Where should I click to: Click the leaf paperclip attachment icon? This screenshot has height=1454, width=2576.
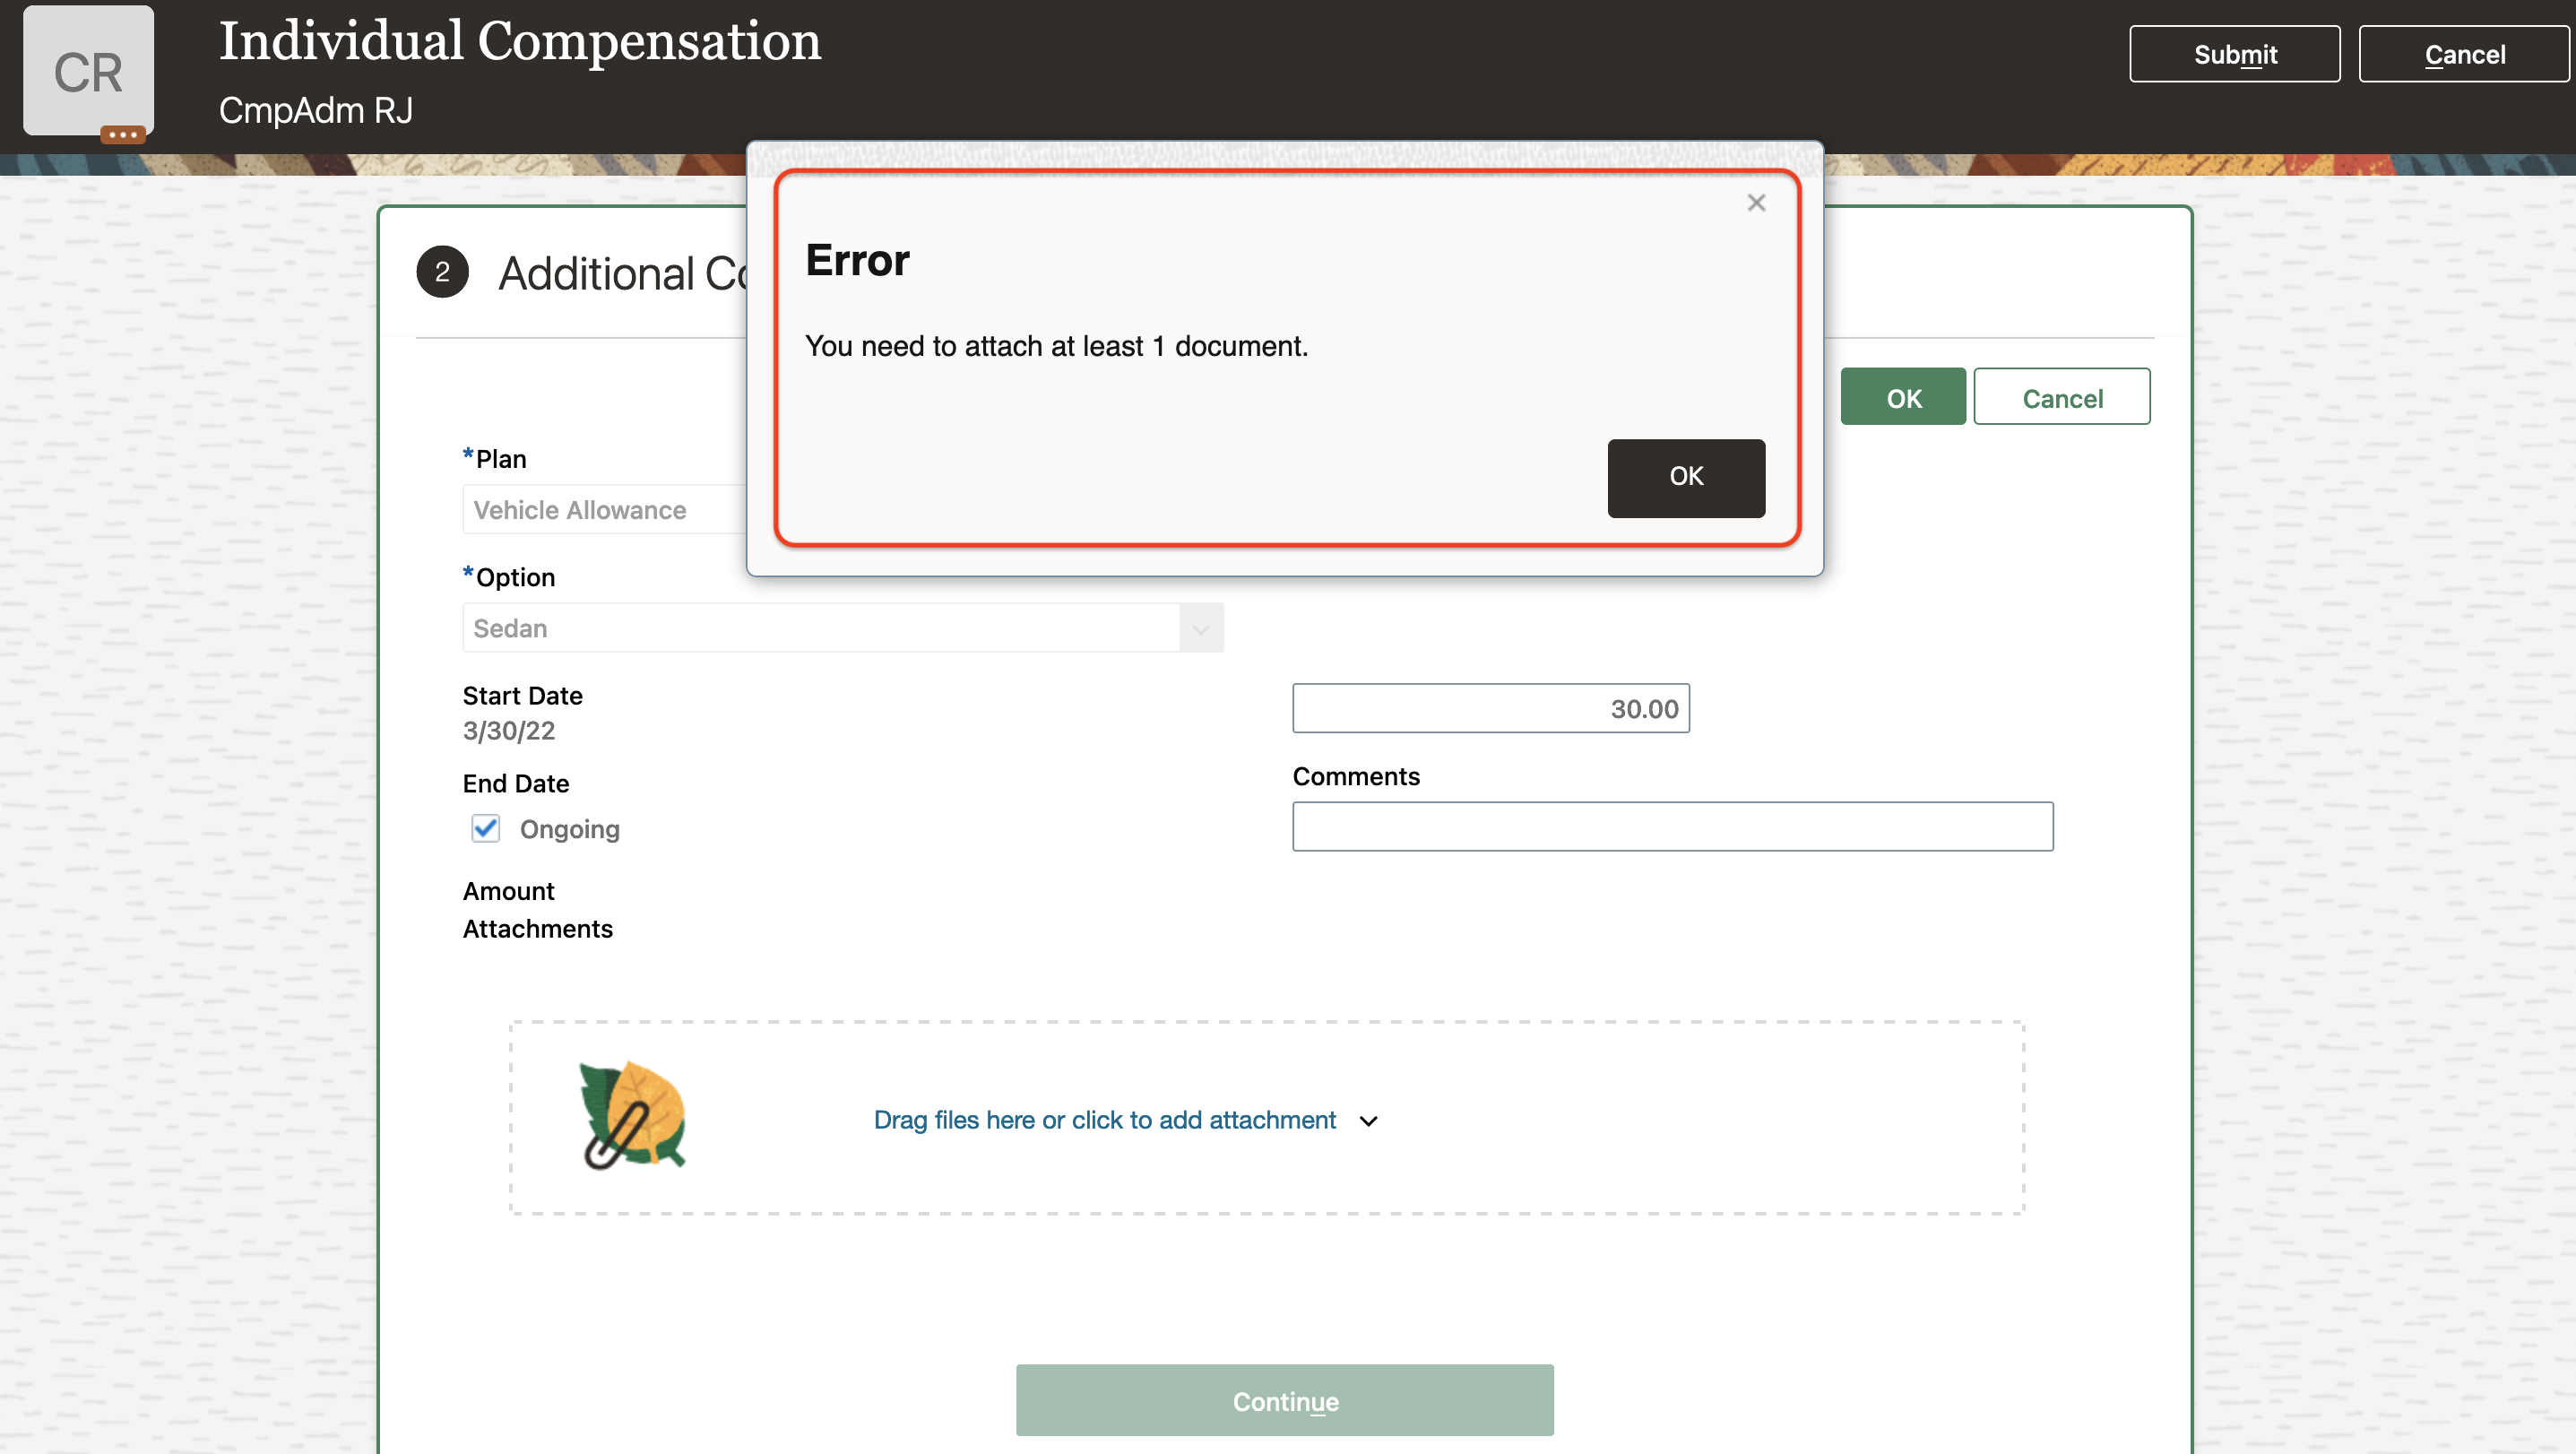click(x=632, y=1116)
